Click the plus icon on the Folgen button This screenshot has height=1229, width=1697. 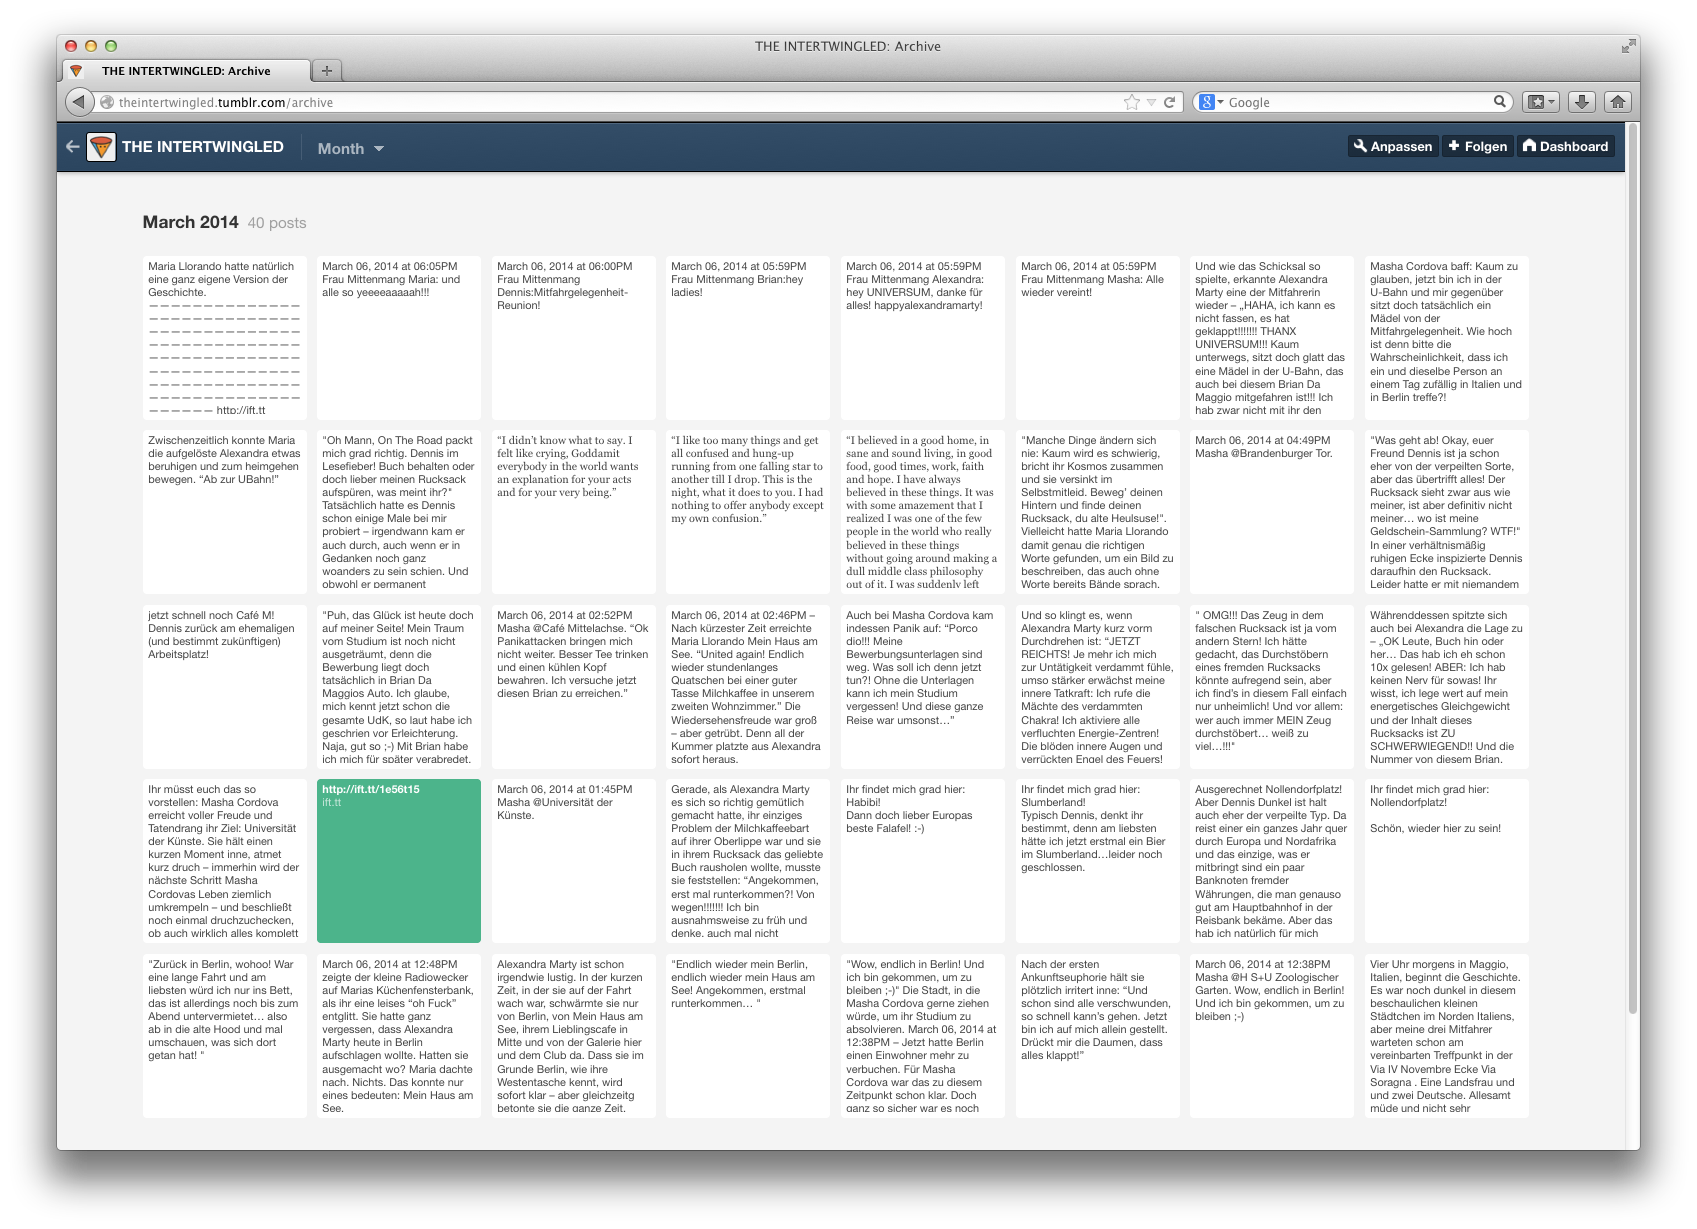click(x=1455, y=146)
